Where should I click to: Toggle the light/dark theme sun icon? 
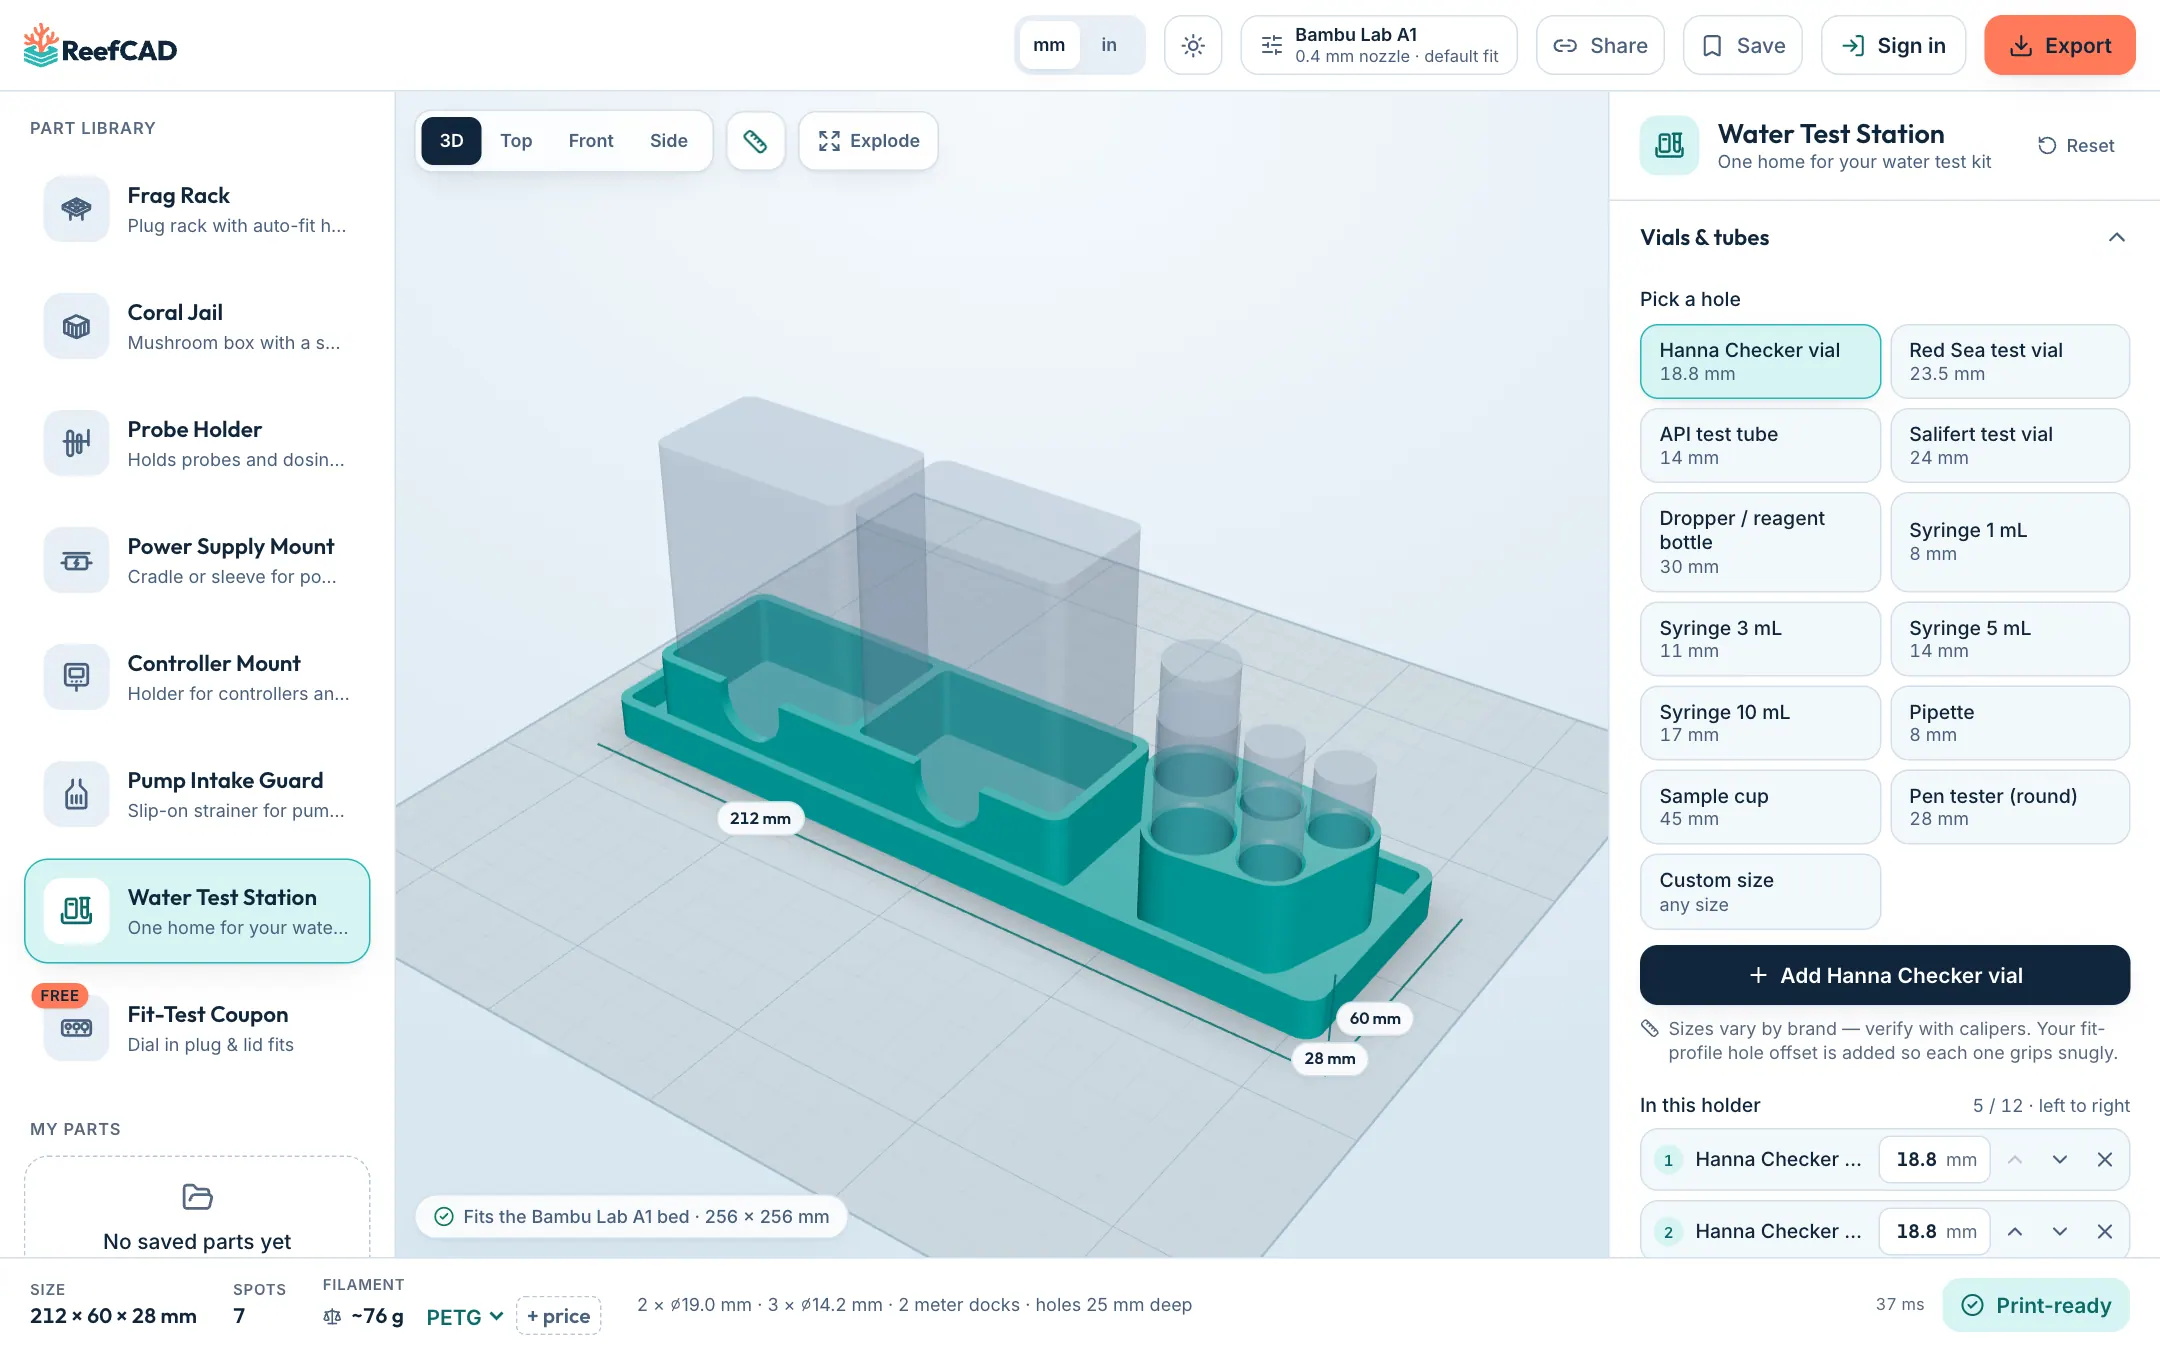[1193, 45]
